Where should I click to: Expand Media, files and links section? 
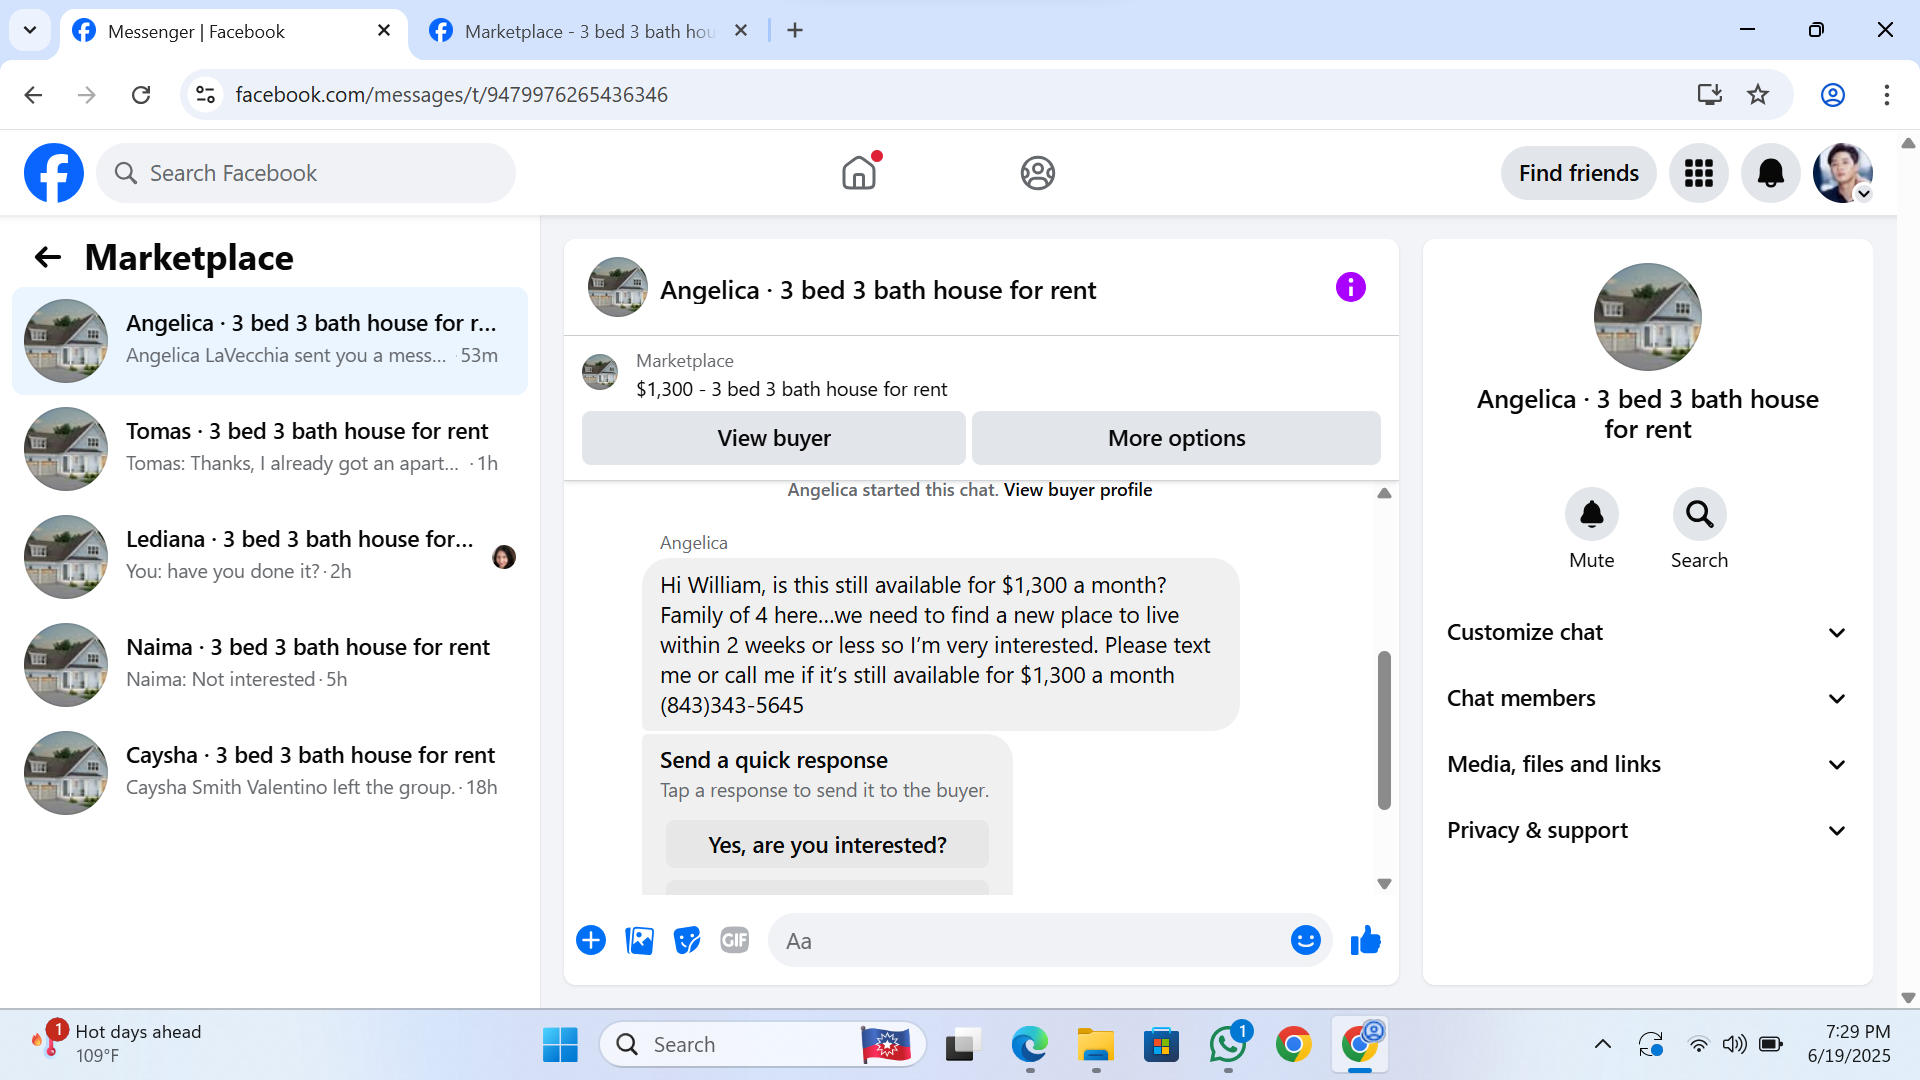(1647, 765)
